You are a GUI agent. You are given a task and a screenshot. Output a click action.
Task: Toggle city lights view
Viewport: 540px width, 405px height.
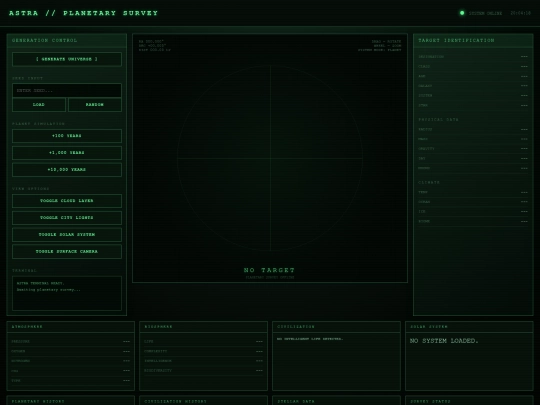(67, 218)
